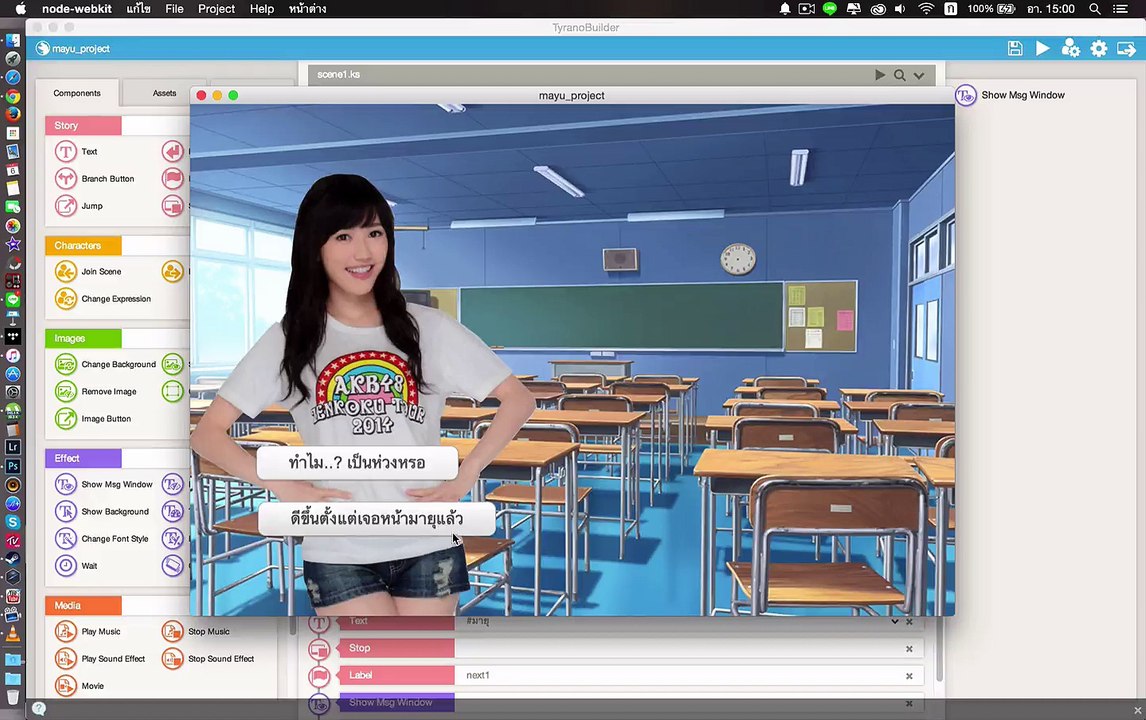Click the Stop component icon in timeline
The image size is (1146, 720).
click(x=319, y=648)
